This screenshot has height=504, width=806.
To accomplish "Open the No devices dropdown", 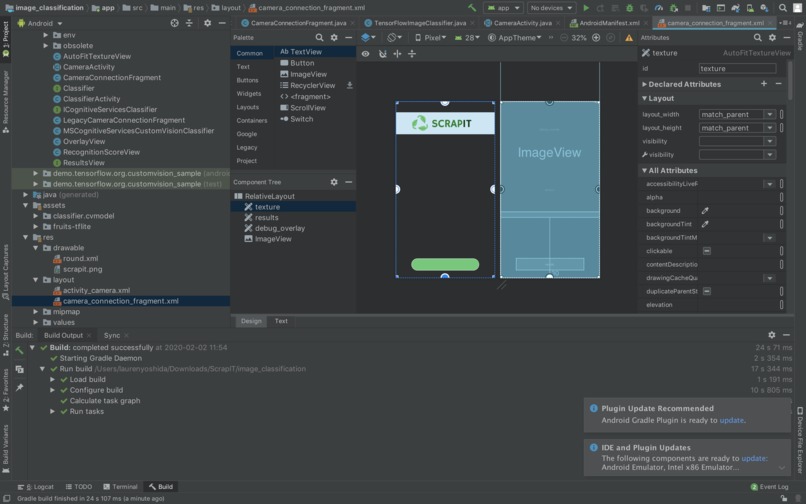I will click(552, 8).
